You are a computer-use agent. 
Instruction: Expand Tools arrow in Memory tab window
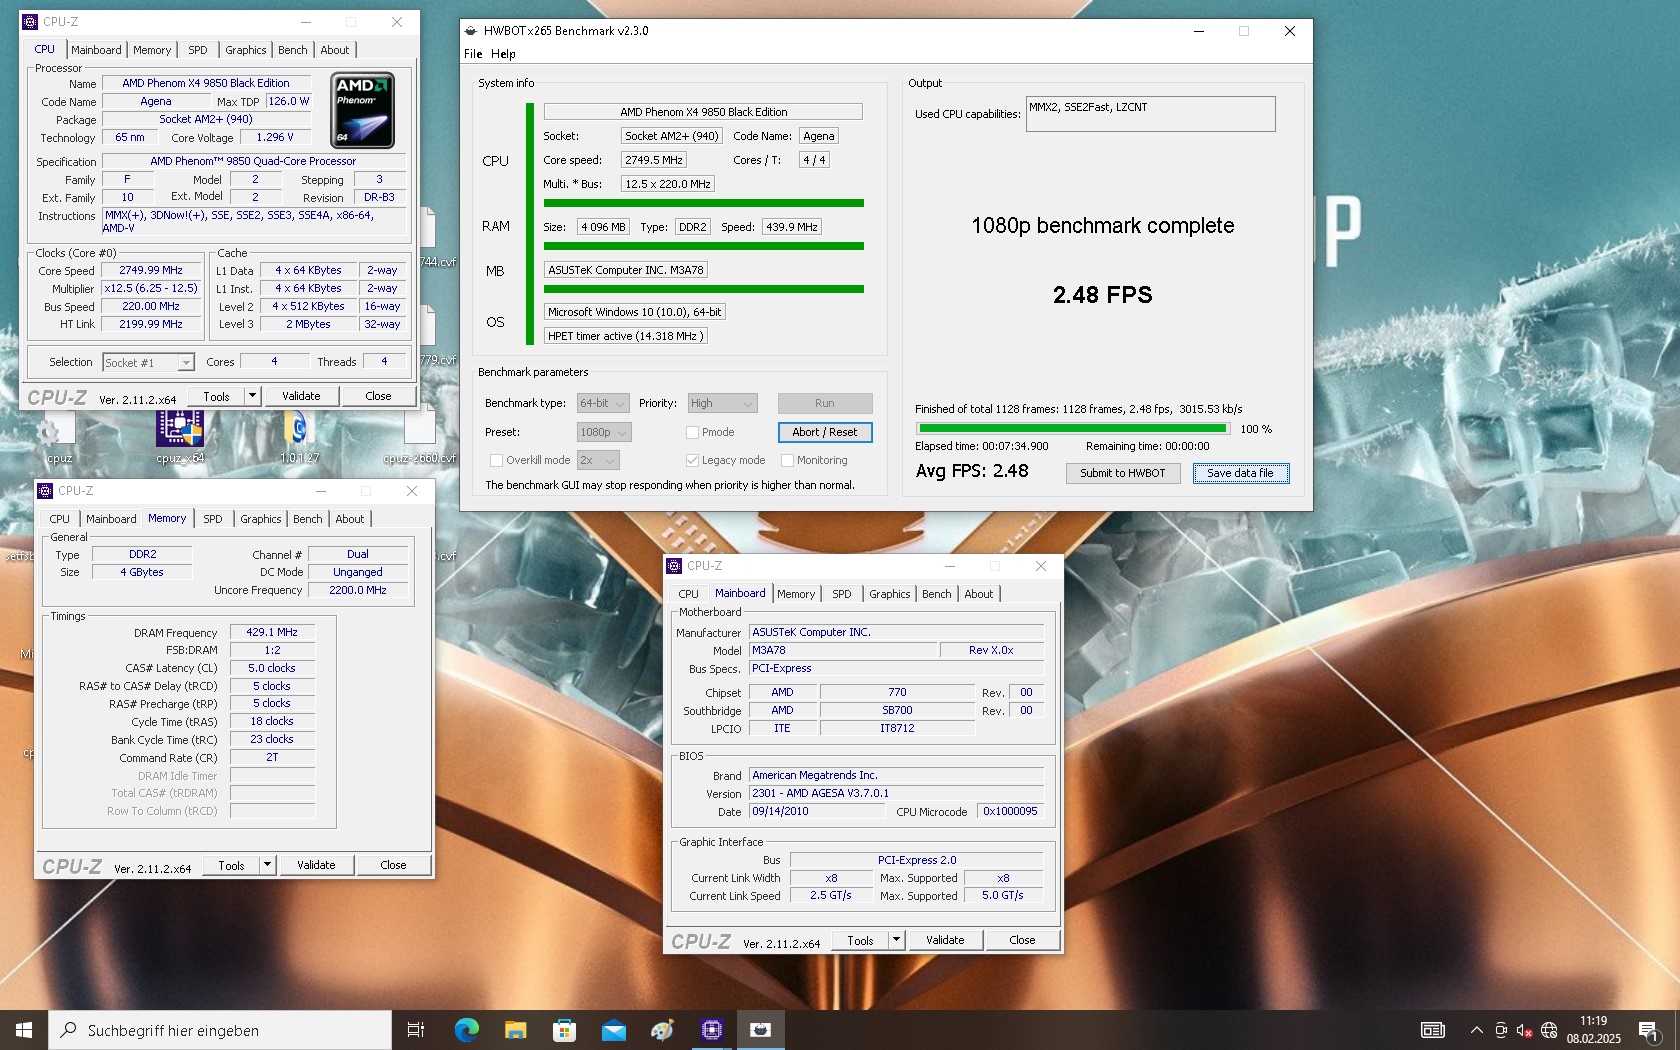point(267,865)
